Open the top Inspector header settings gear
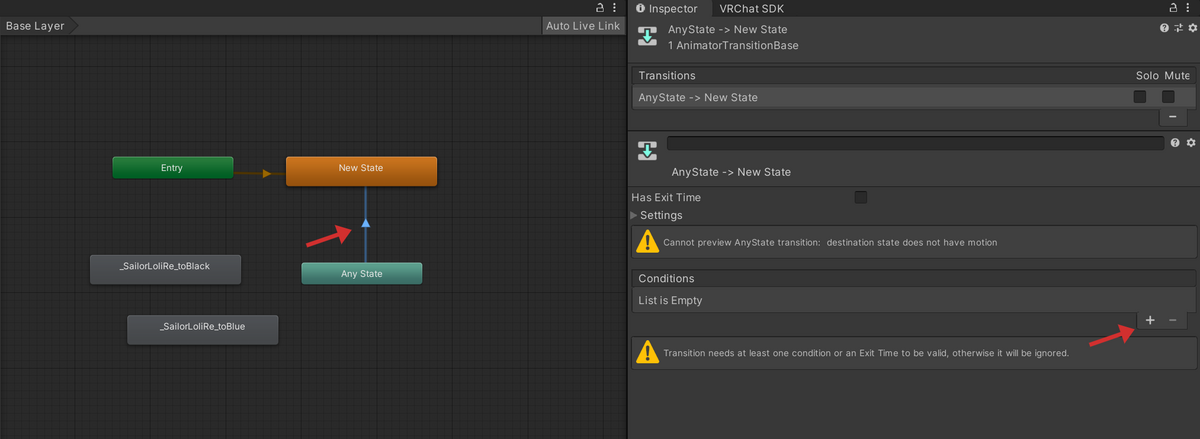This screenshot has height=439, width=1200. click(1190, 28)
